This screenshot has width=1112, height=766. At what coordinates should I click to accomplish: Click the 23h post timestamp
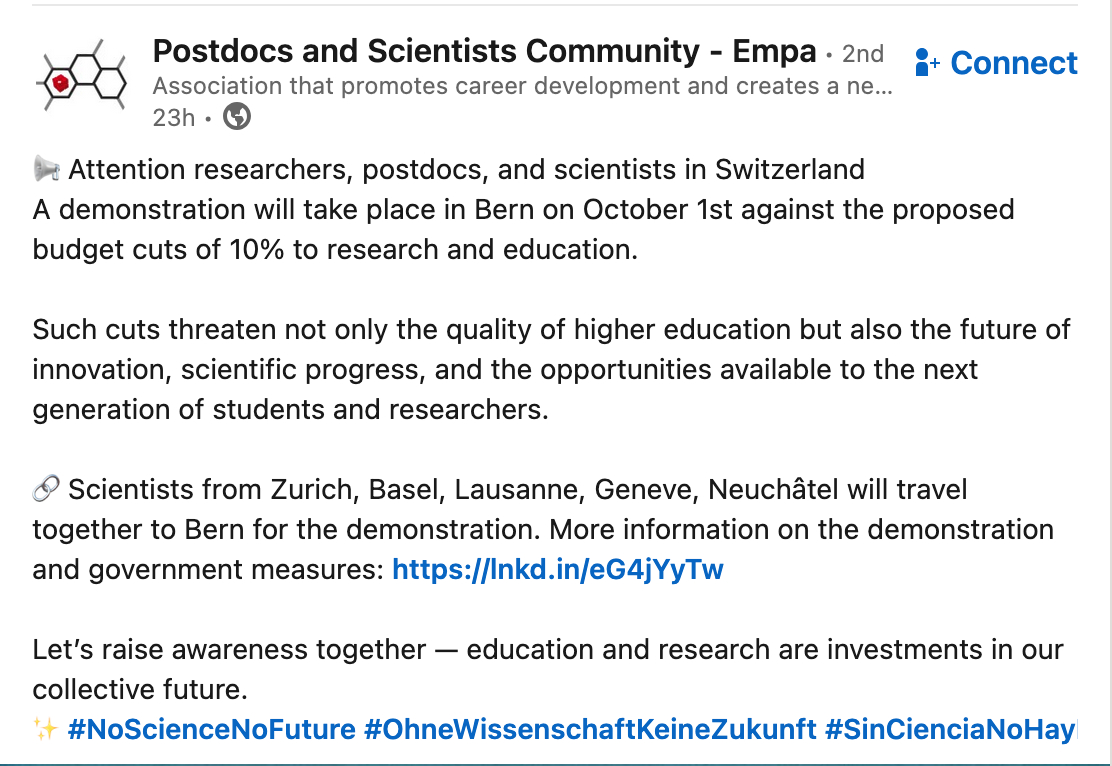[x=173, y=117]
